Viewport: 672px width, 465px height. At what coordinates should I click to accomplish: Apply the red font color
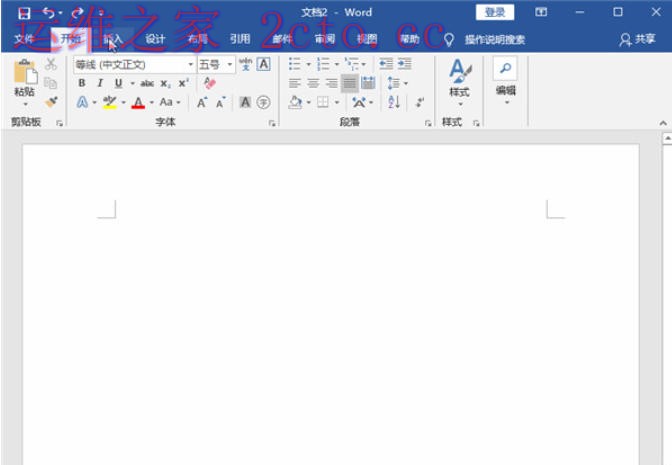138,102
